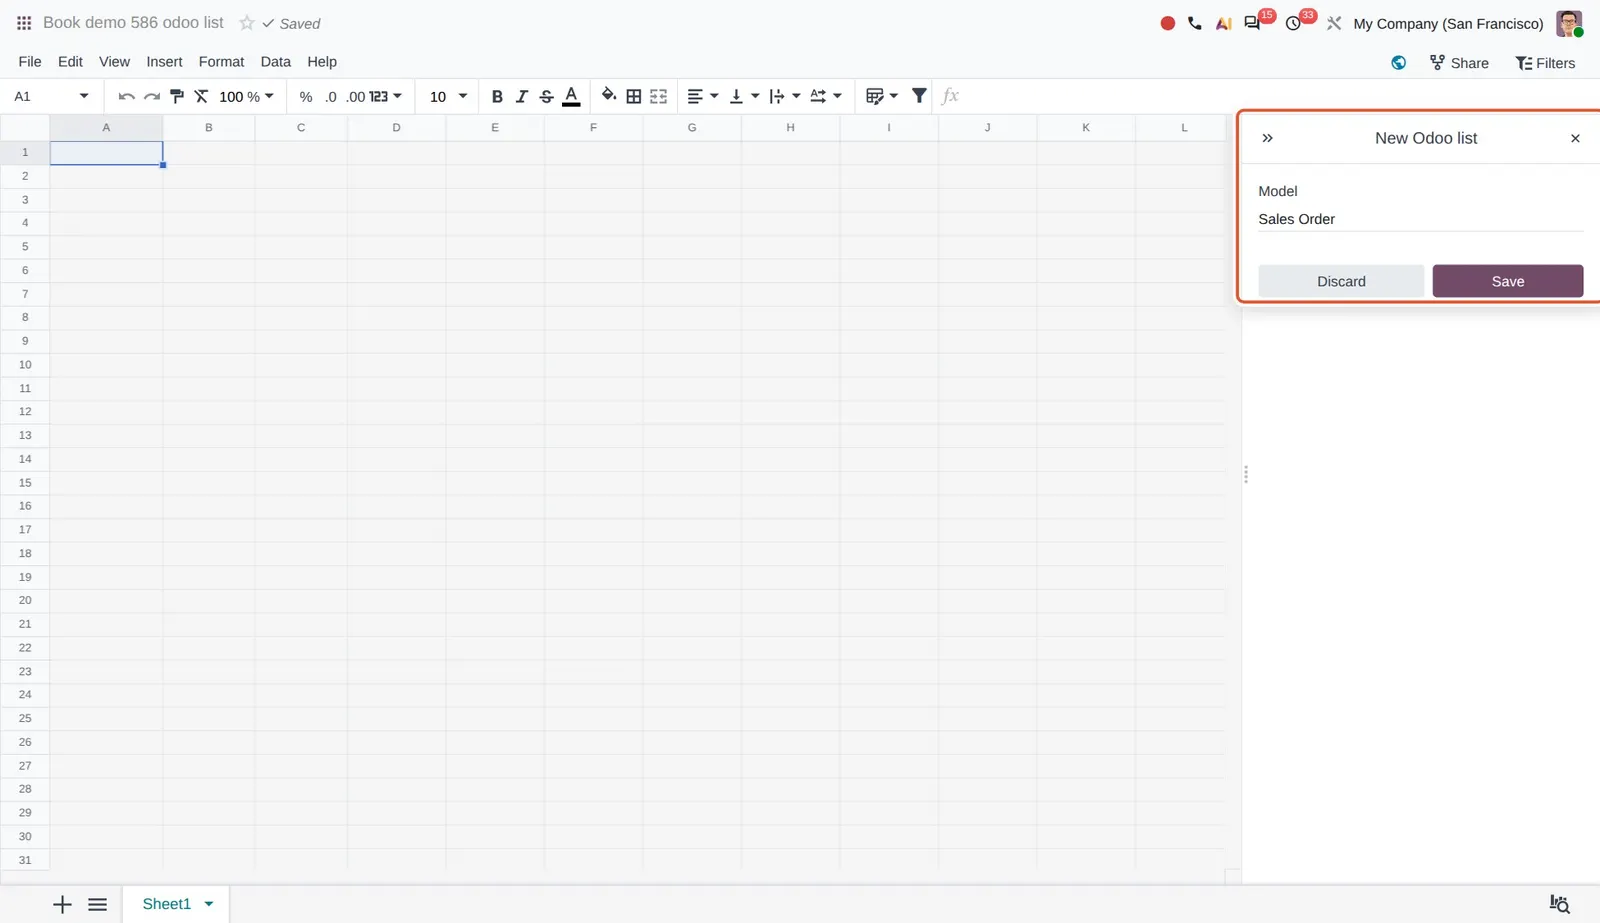1600x923 pixels.
Task: Open the View menu
Action: 114,62
